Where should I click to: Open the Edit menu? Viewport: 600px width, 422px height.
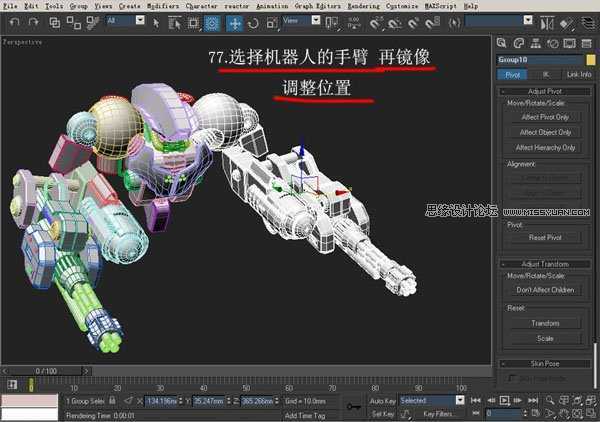pos(31,6)
